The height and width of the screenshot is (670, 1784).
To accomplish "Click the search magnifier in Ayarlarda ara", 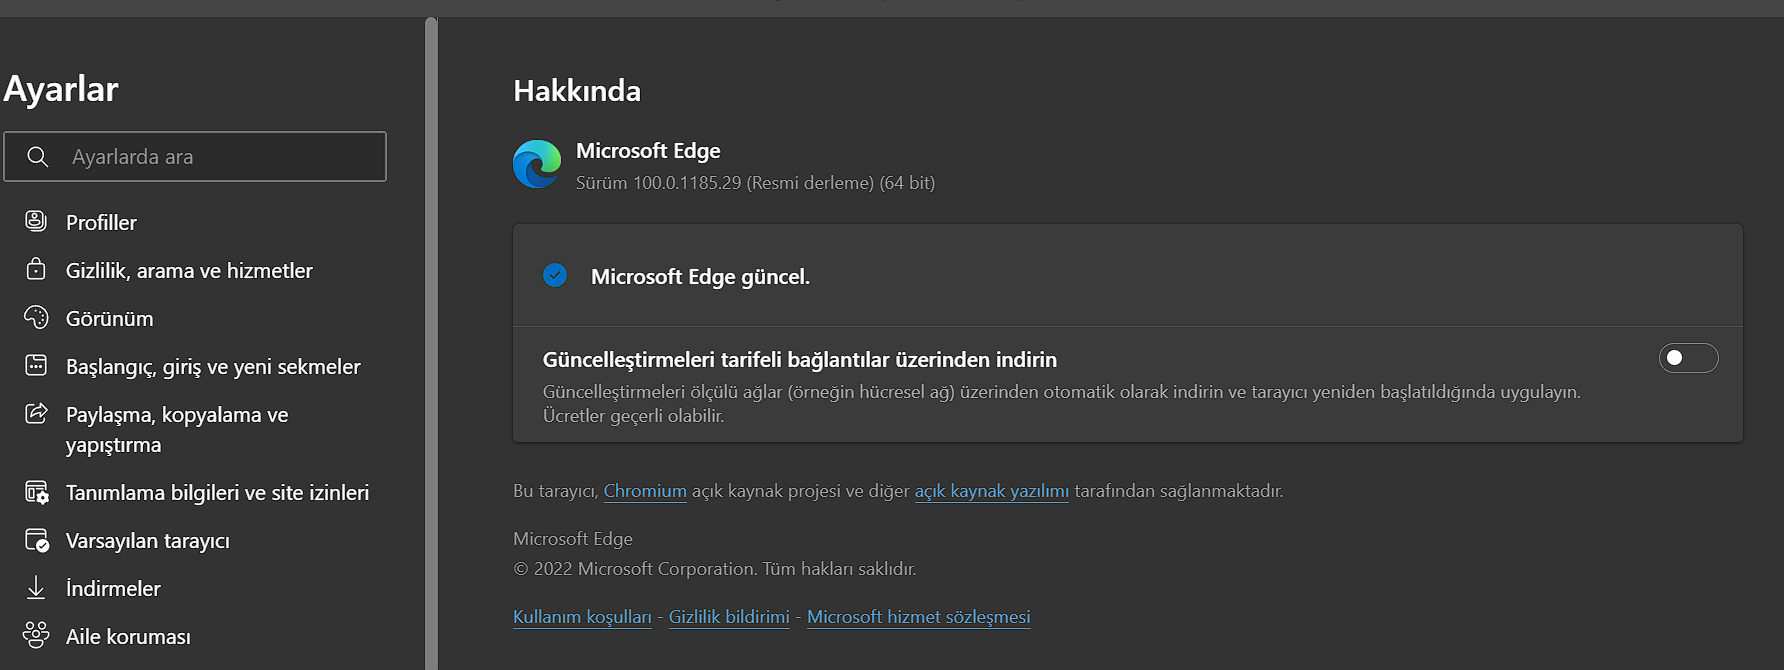I will coord(38,156).
